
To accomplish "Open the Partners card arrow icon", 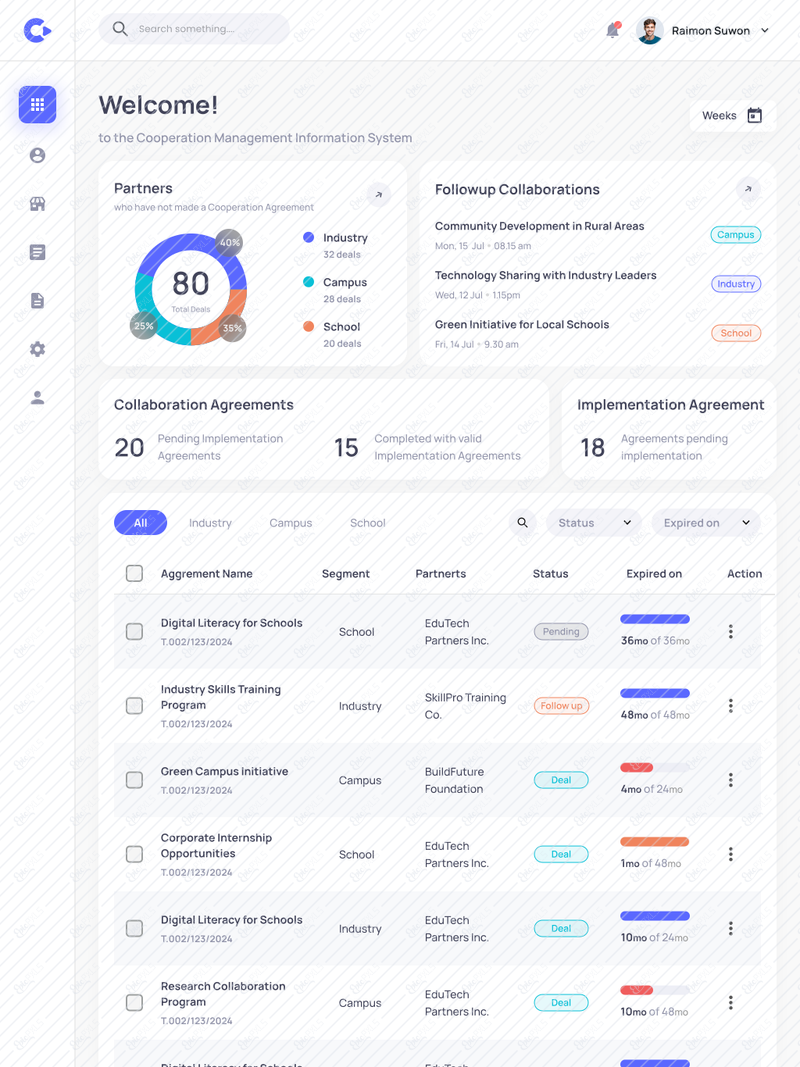I will pos(379,195).
